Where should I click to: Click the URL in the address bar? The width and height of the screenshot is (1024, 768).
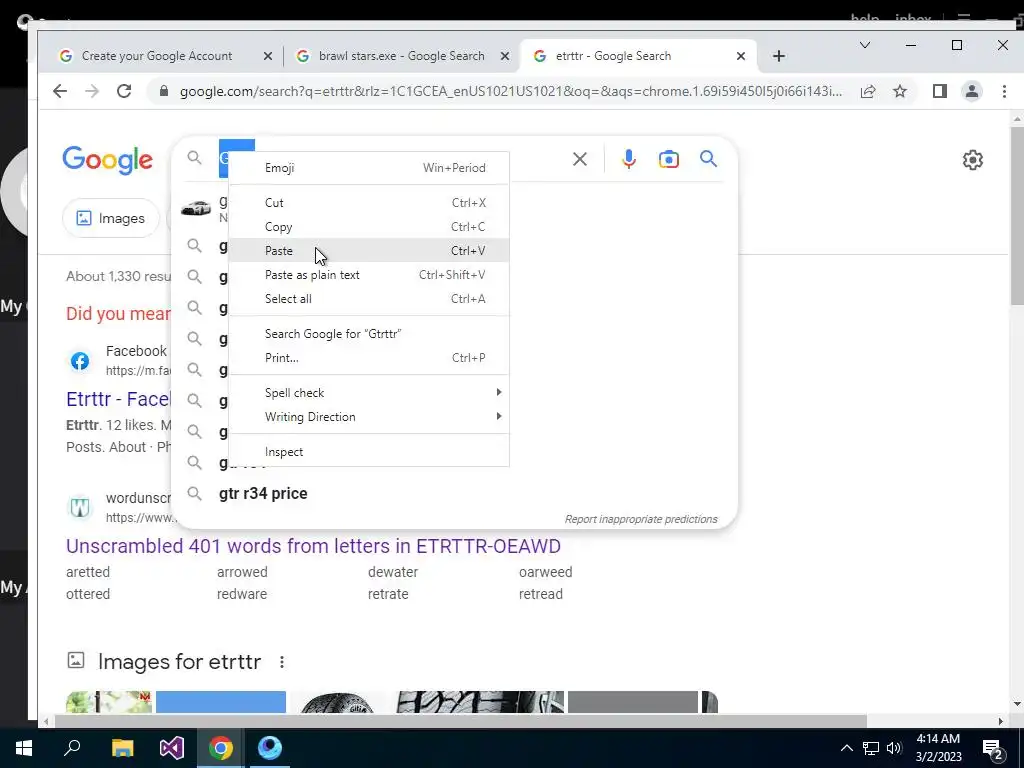tap(511, 91)
